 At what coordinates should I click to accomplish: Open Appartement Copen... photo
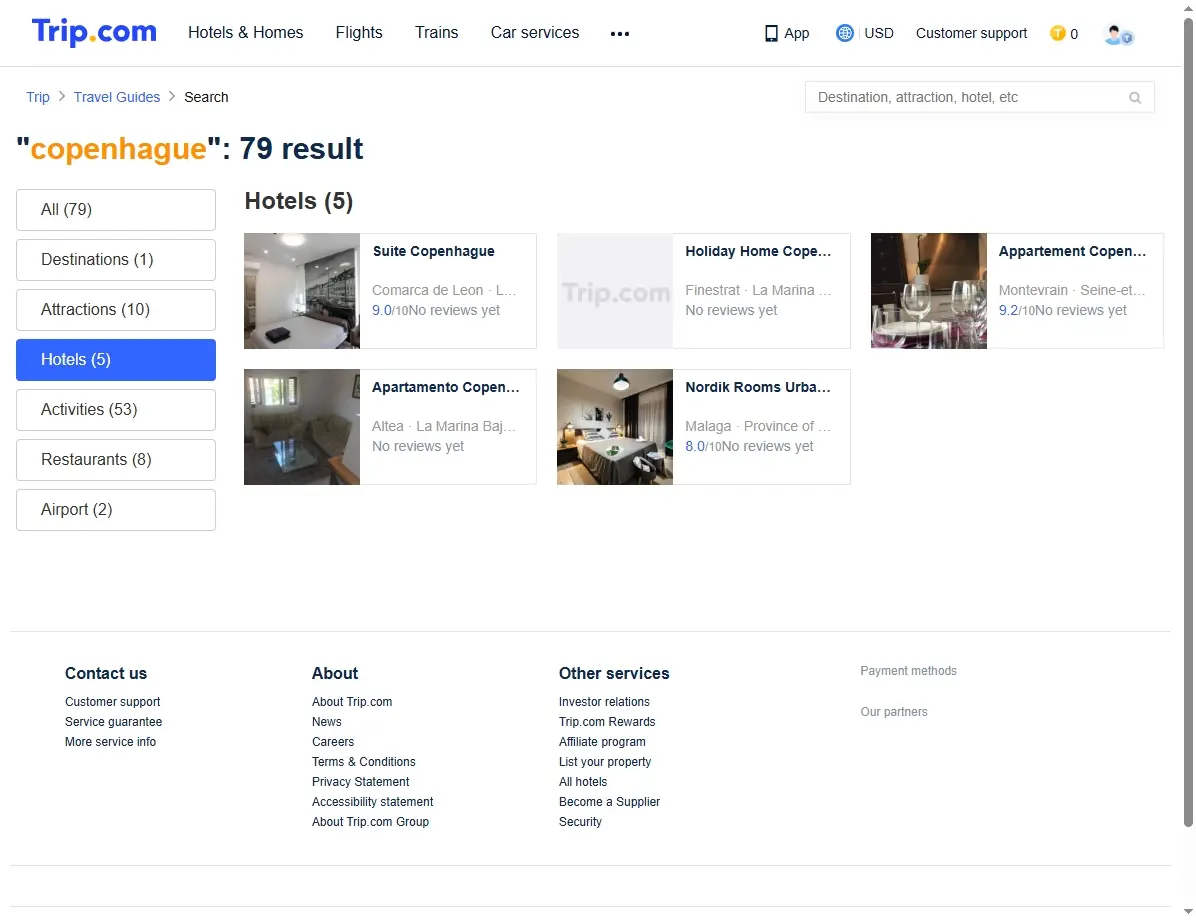pyautogui.click(x=928, y=291)
